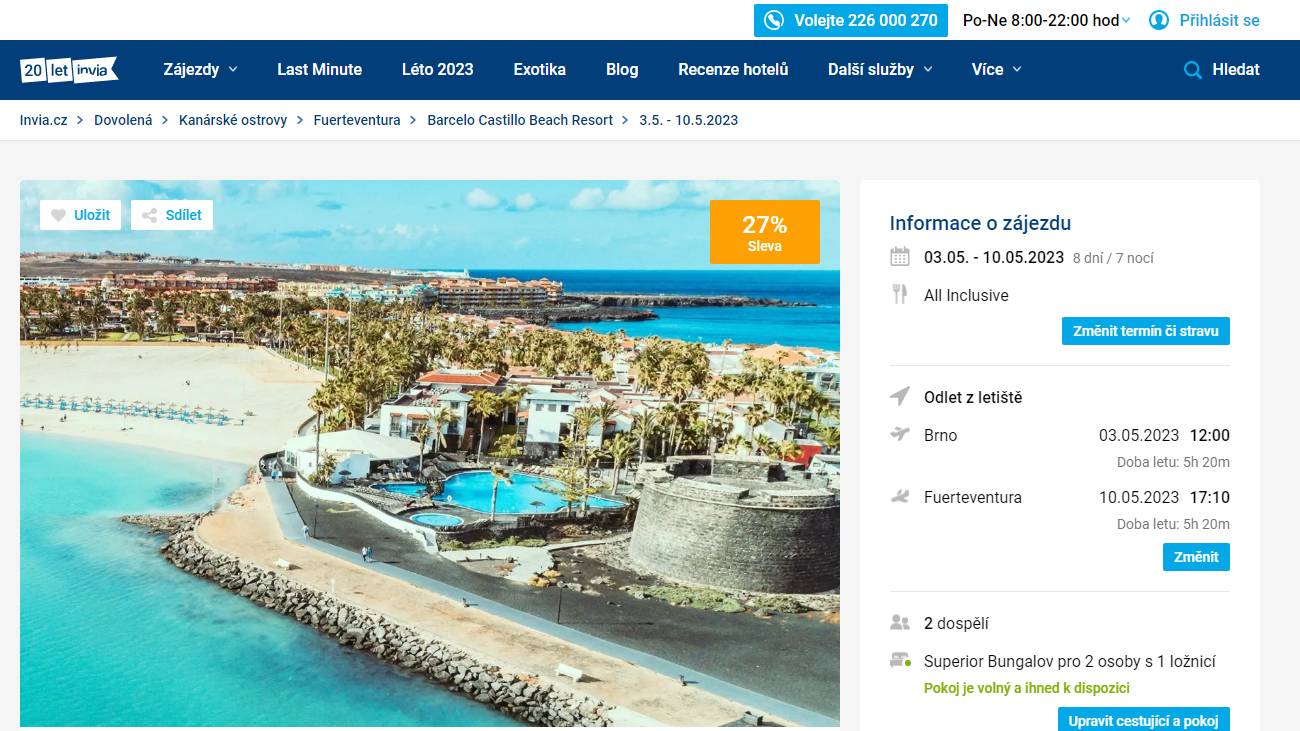Image resolution: width=1300 pixels, height=731 pixels.
Task: Go to the Exotika section
Action: (540, 70)
